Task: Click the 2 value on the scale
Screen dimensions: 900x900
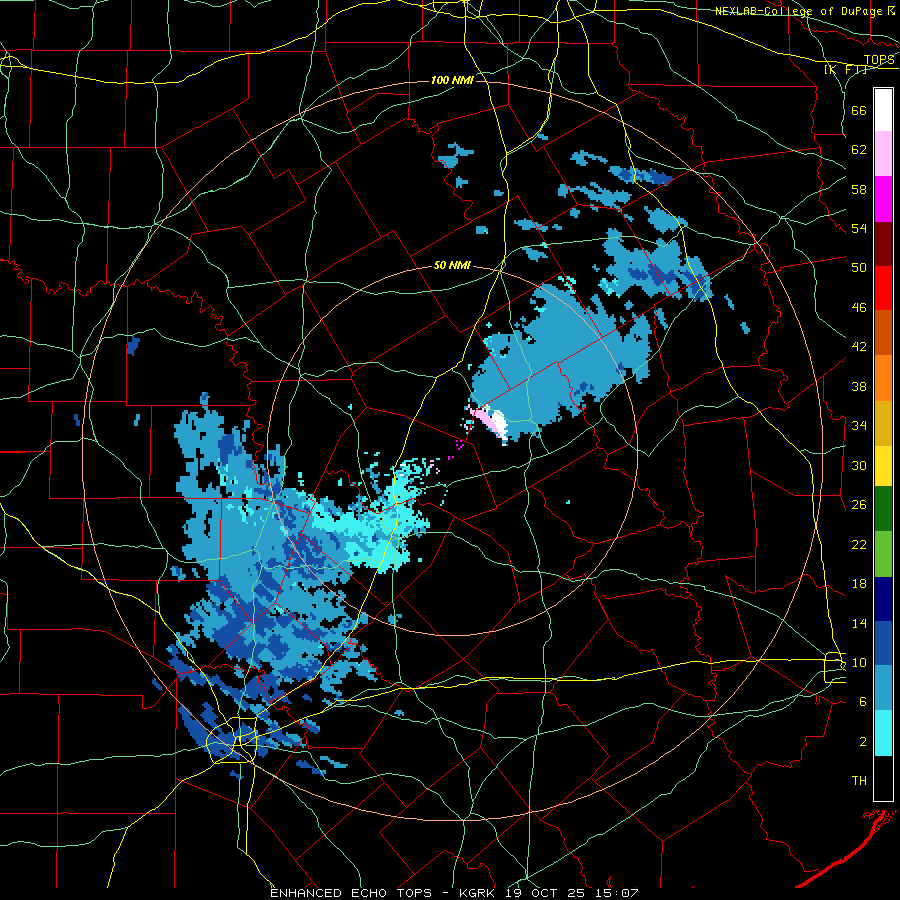Action: pyautogui.click(x=863, y=742)
